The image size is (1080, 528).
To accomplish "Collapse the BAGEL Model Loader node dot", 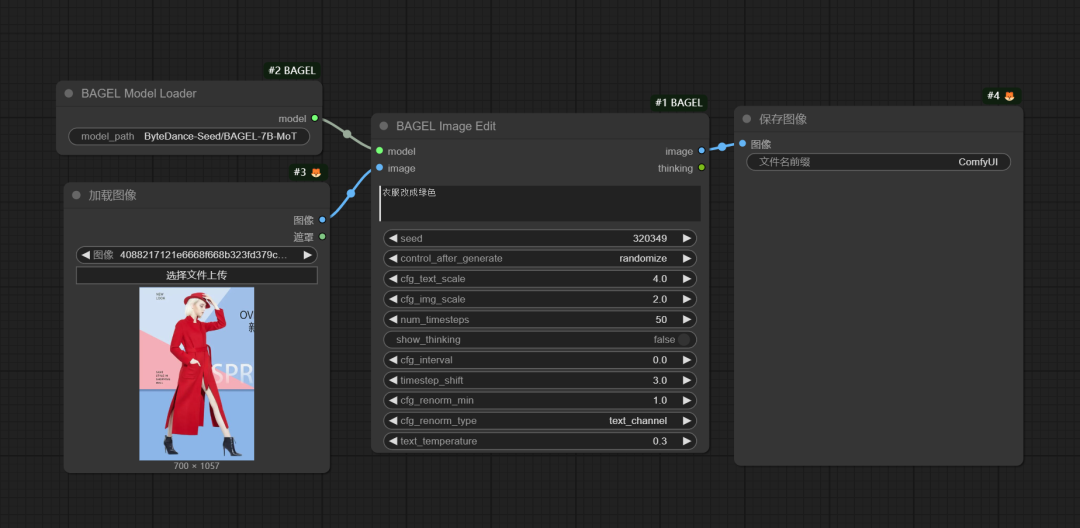I will coord(68,94).
